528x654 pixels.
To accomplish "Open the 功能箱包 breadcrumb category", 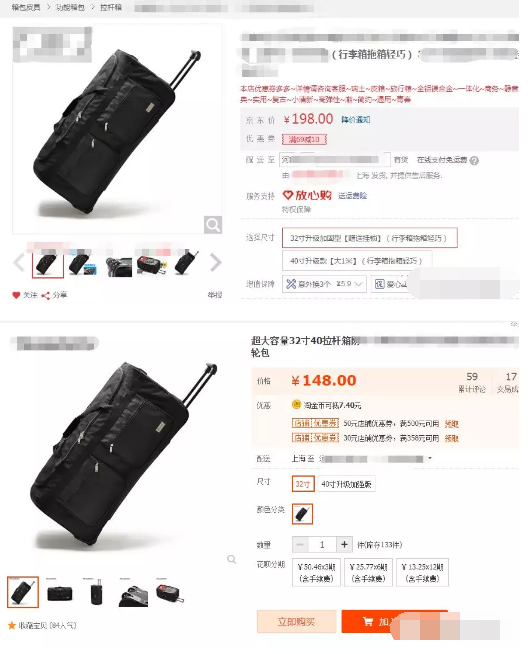I will coord(70,8).
